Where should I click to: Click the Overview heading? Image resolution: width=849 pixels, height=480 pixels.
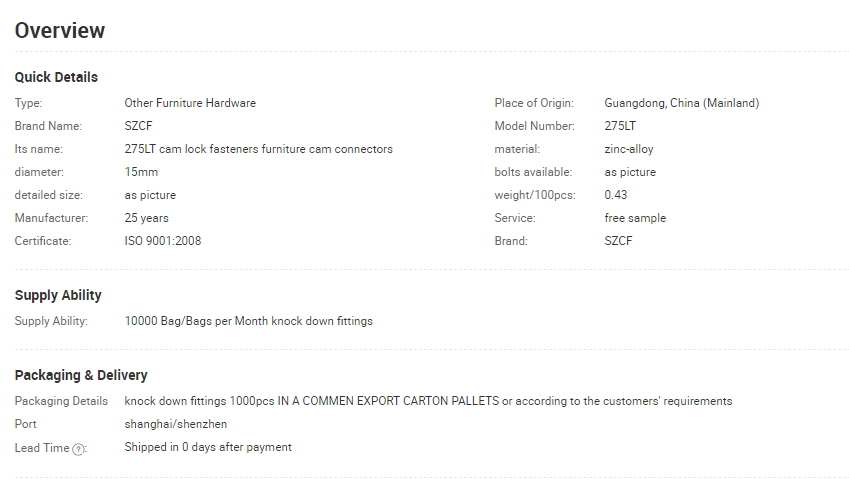click(60, 30)
